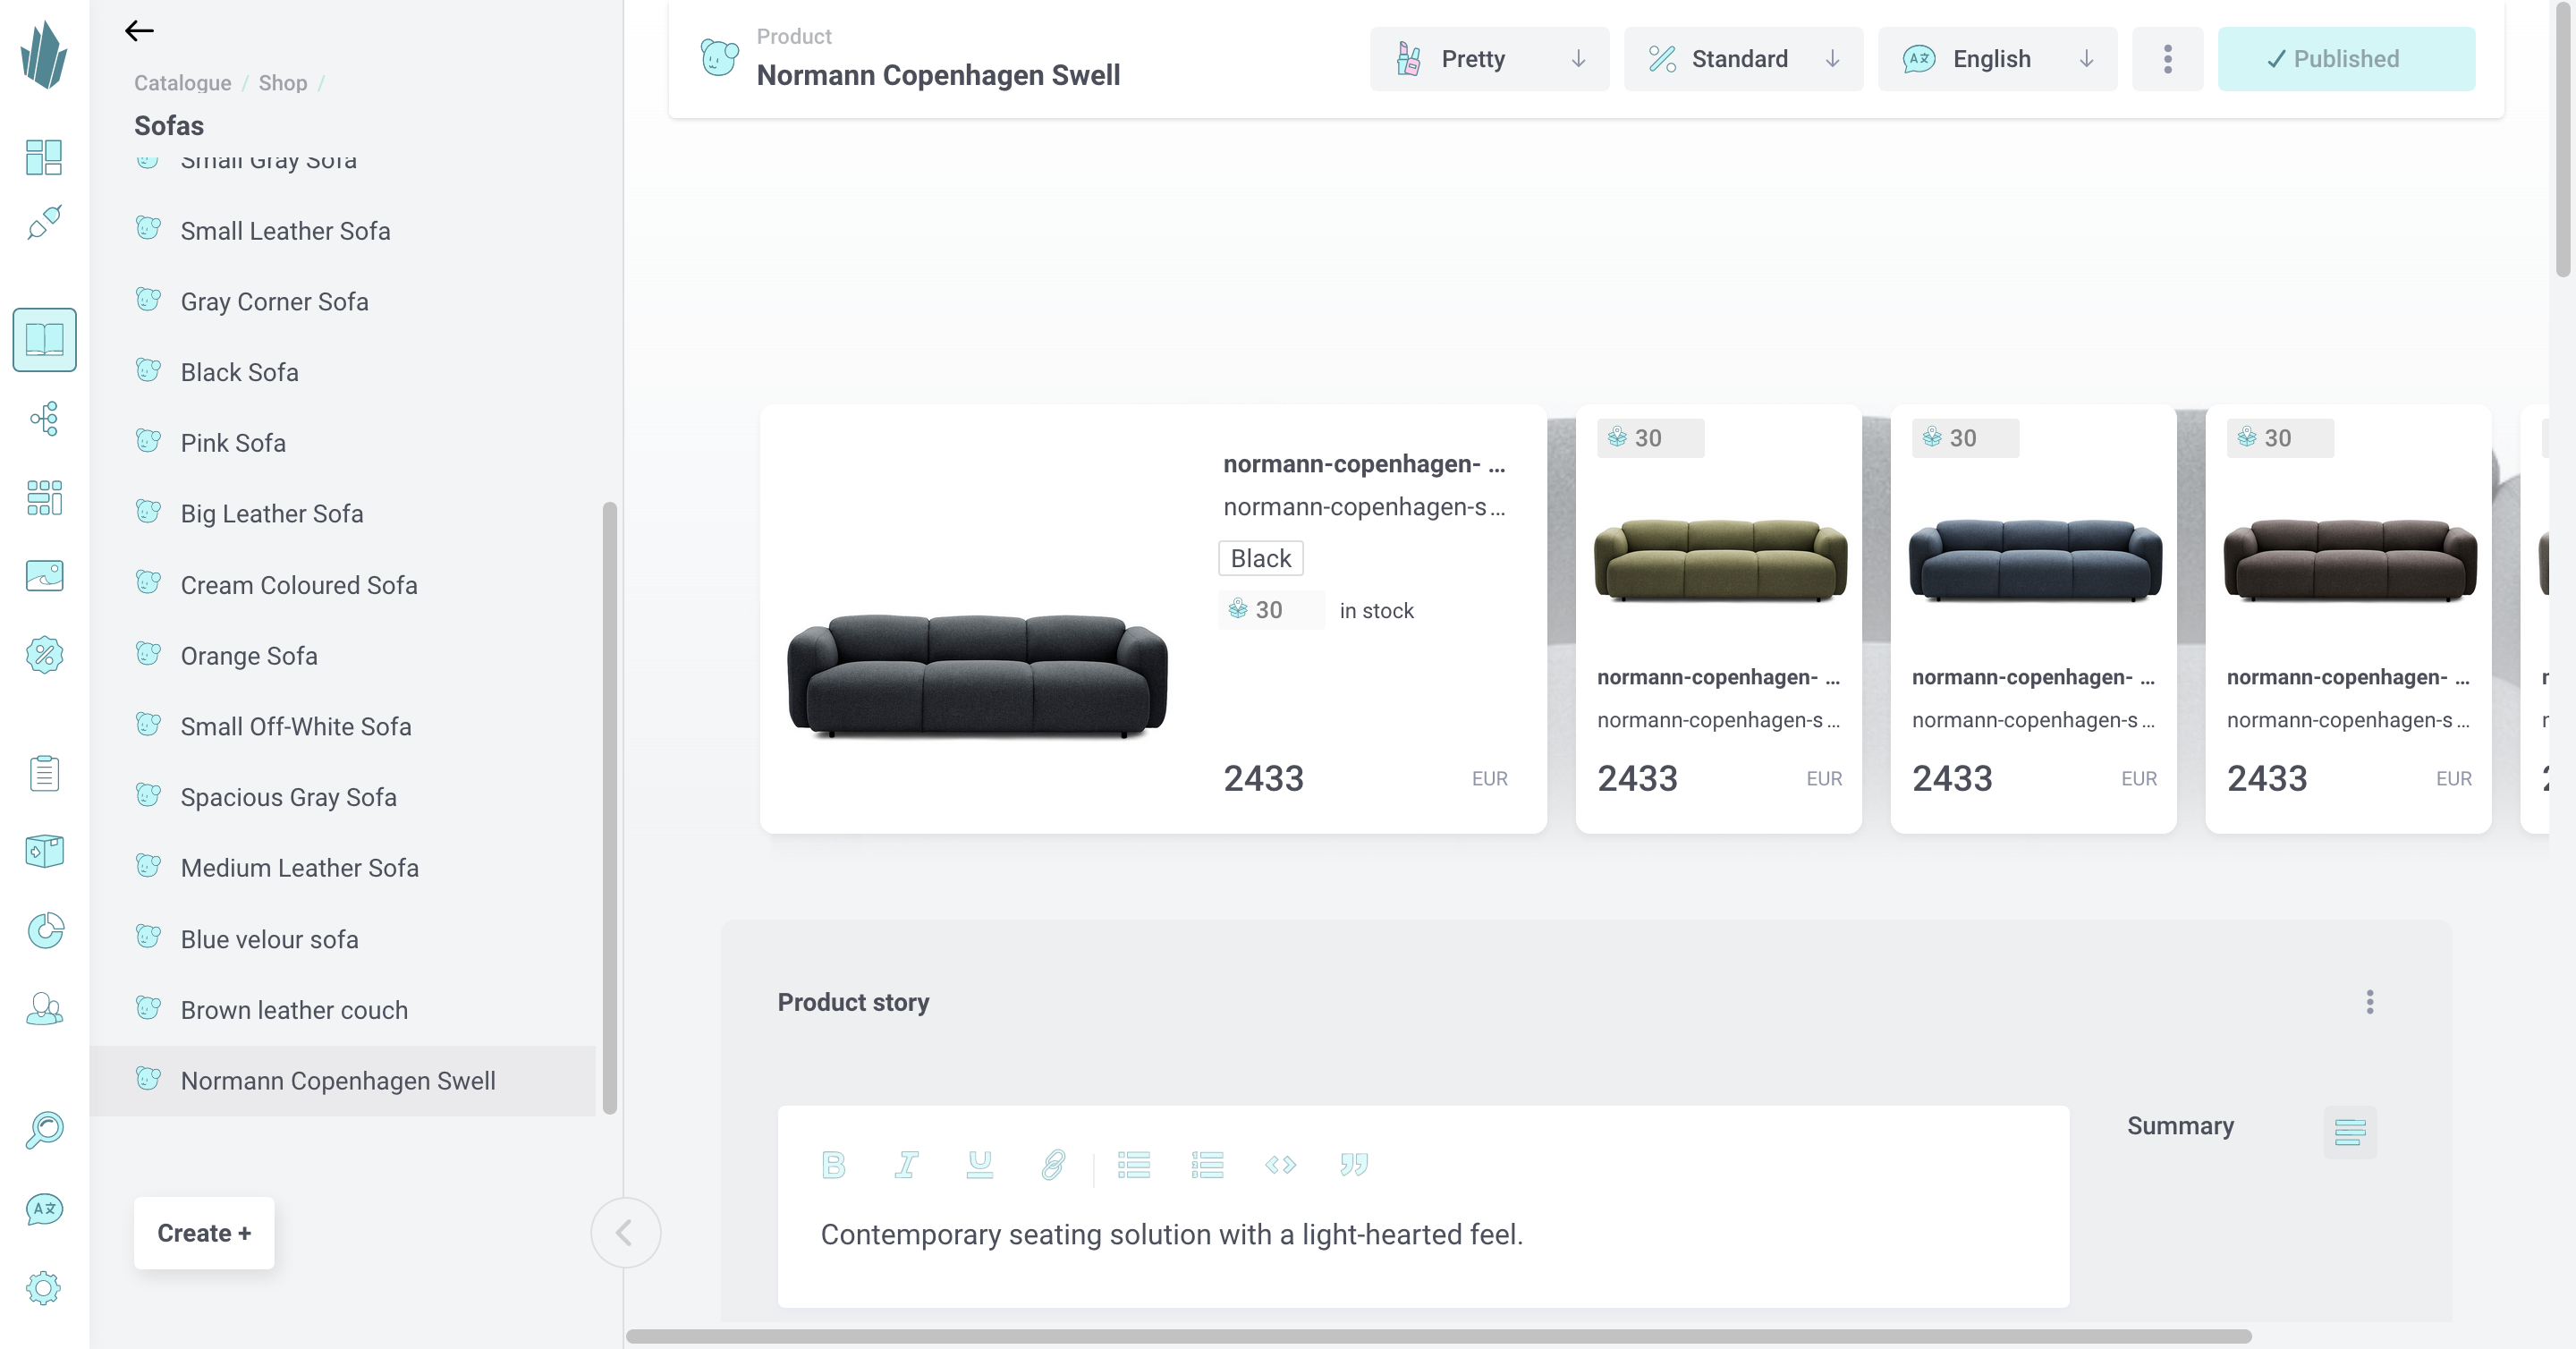Open the topics tree icon in sidebar
2576x1349 pixels.
click(44, 418)
